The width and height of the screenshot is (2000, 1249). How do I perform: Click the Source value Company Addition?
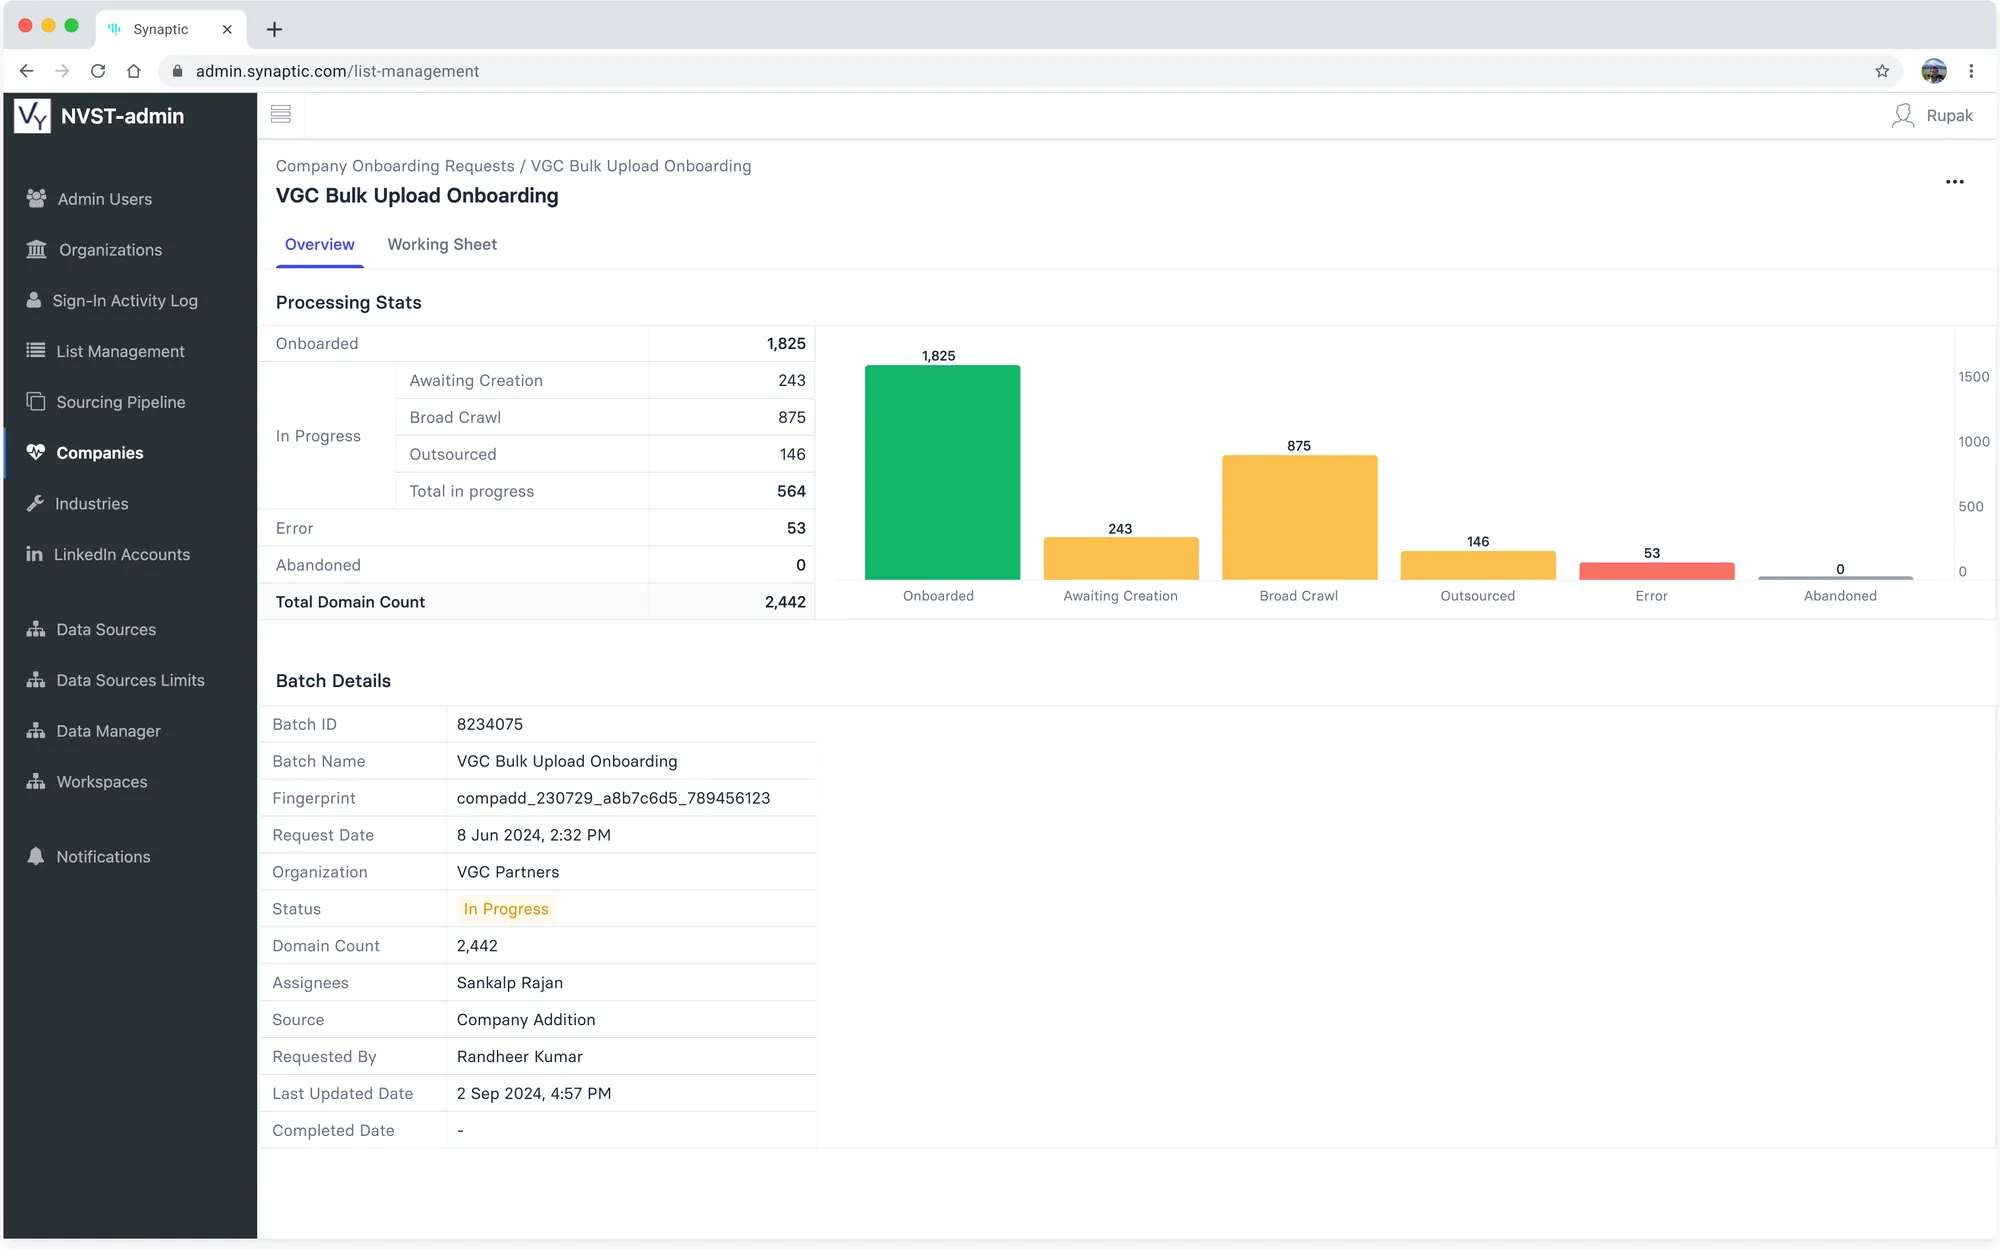pyautogui.click(x=526, y=1020)
